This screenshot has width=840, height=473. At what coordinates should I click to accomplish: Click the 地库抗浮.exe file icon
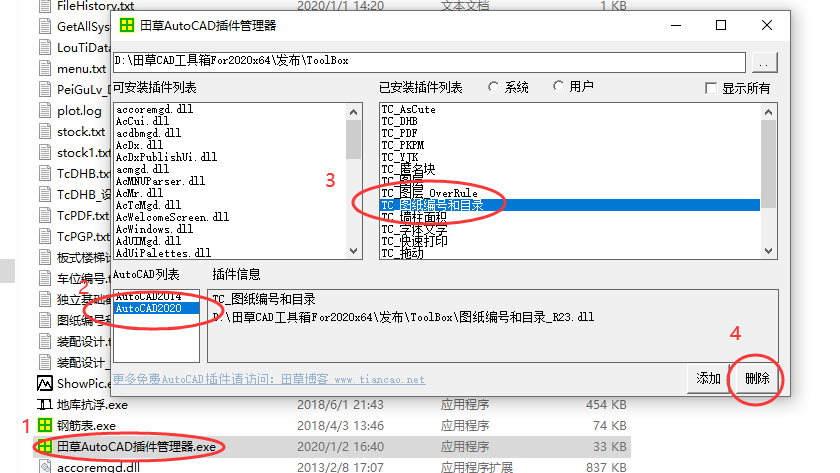tap(45, 404)
